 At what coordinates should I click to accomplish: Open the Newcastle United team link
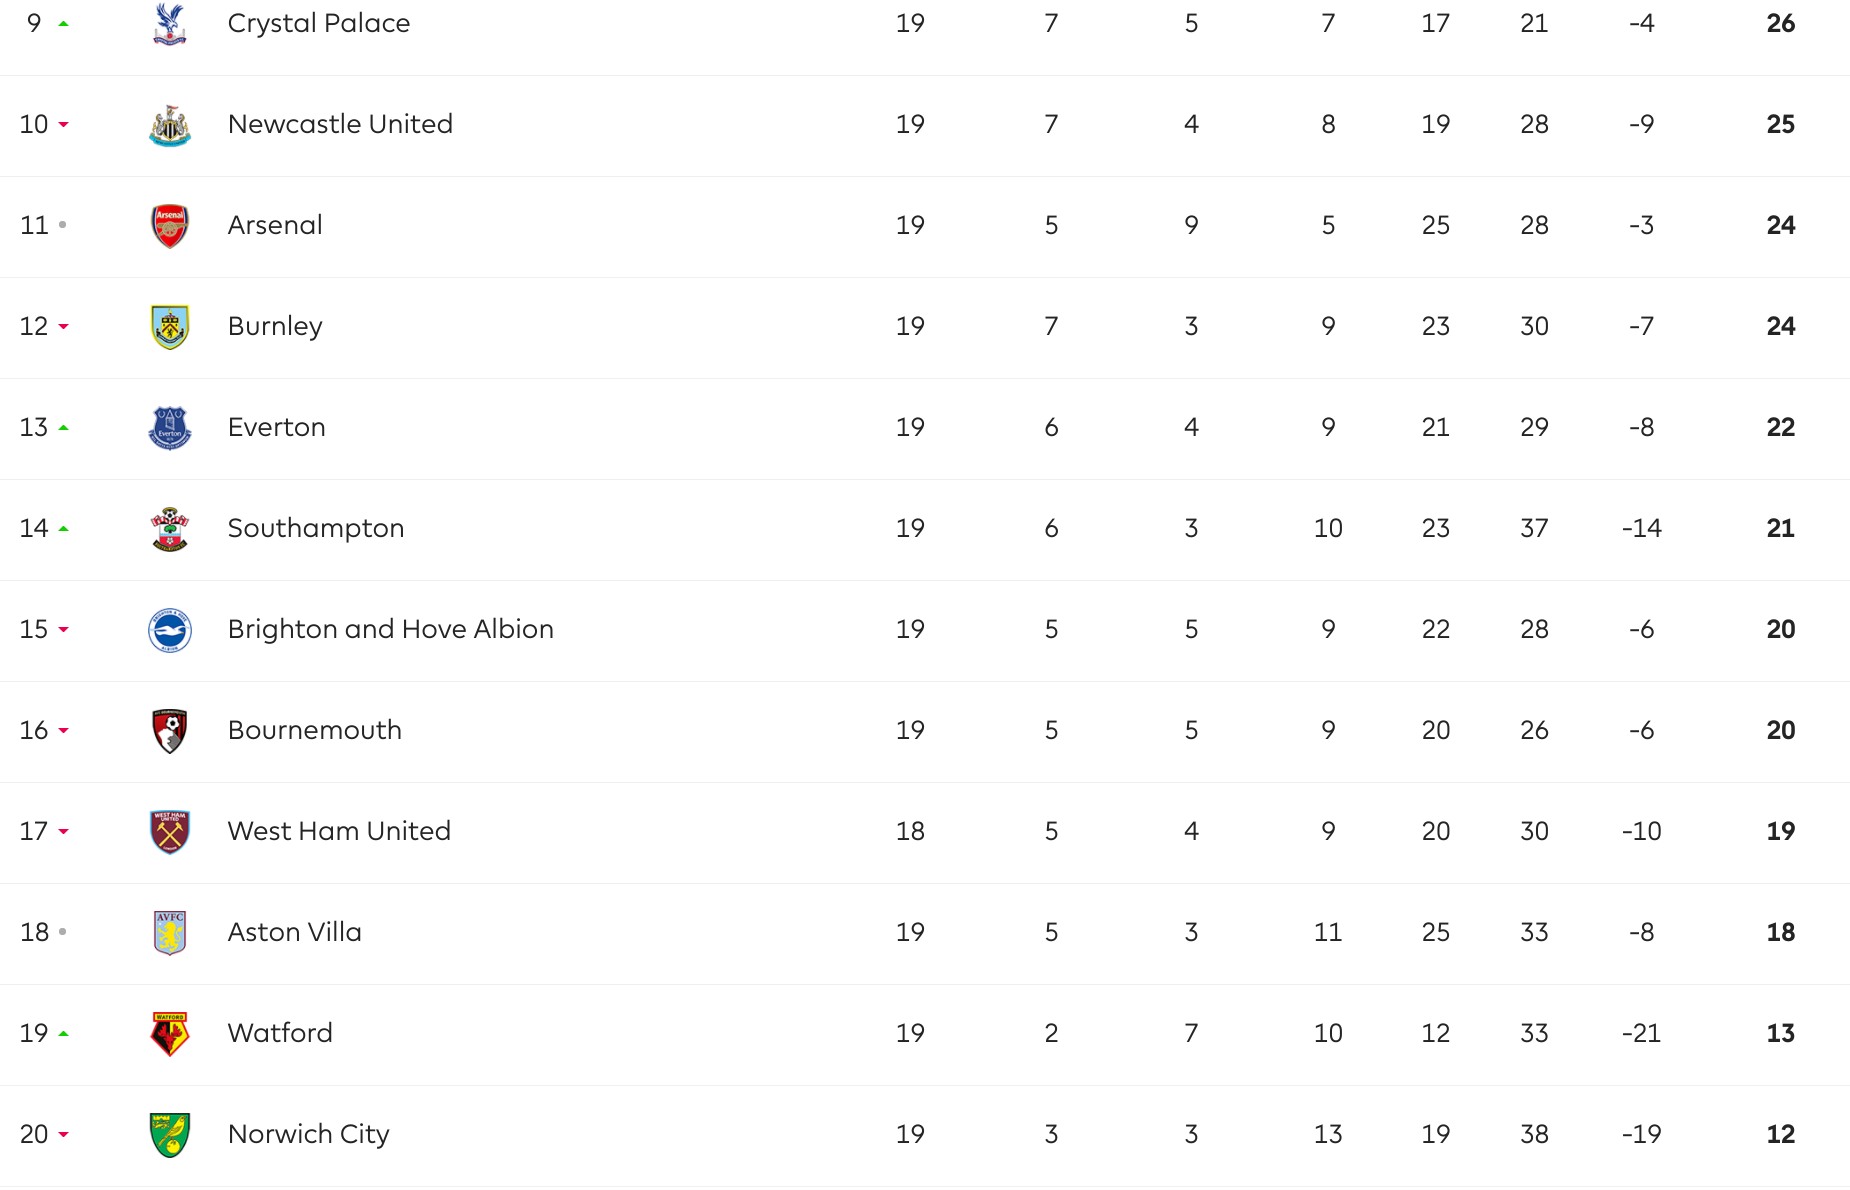(340, 124)
